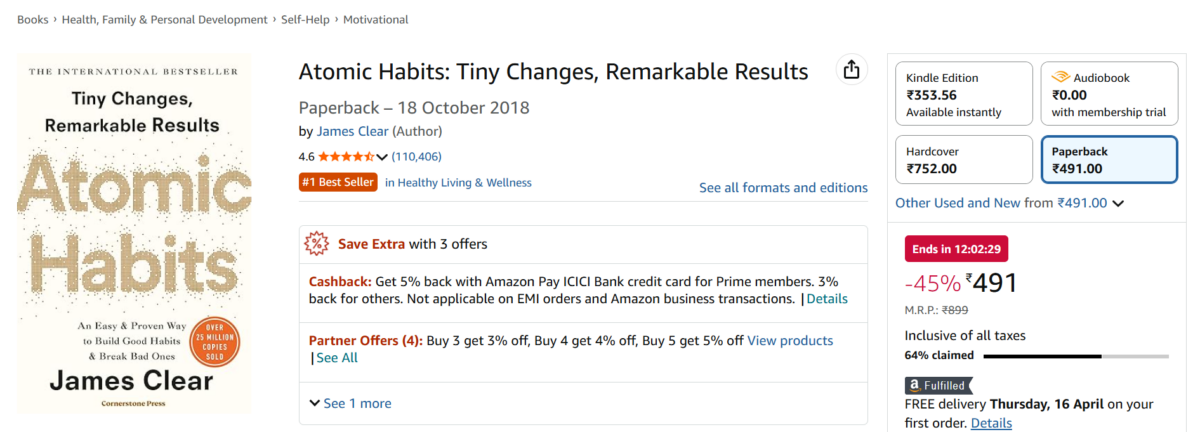Click the Save Extra discount badge icon
Viewport: 1200px width, 432px height.
tap(318, 243)
